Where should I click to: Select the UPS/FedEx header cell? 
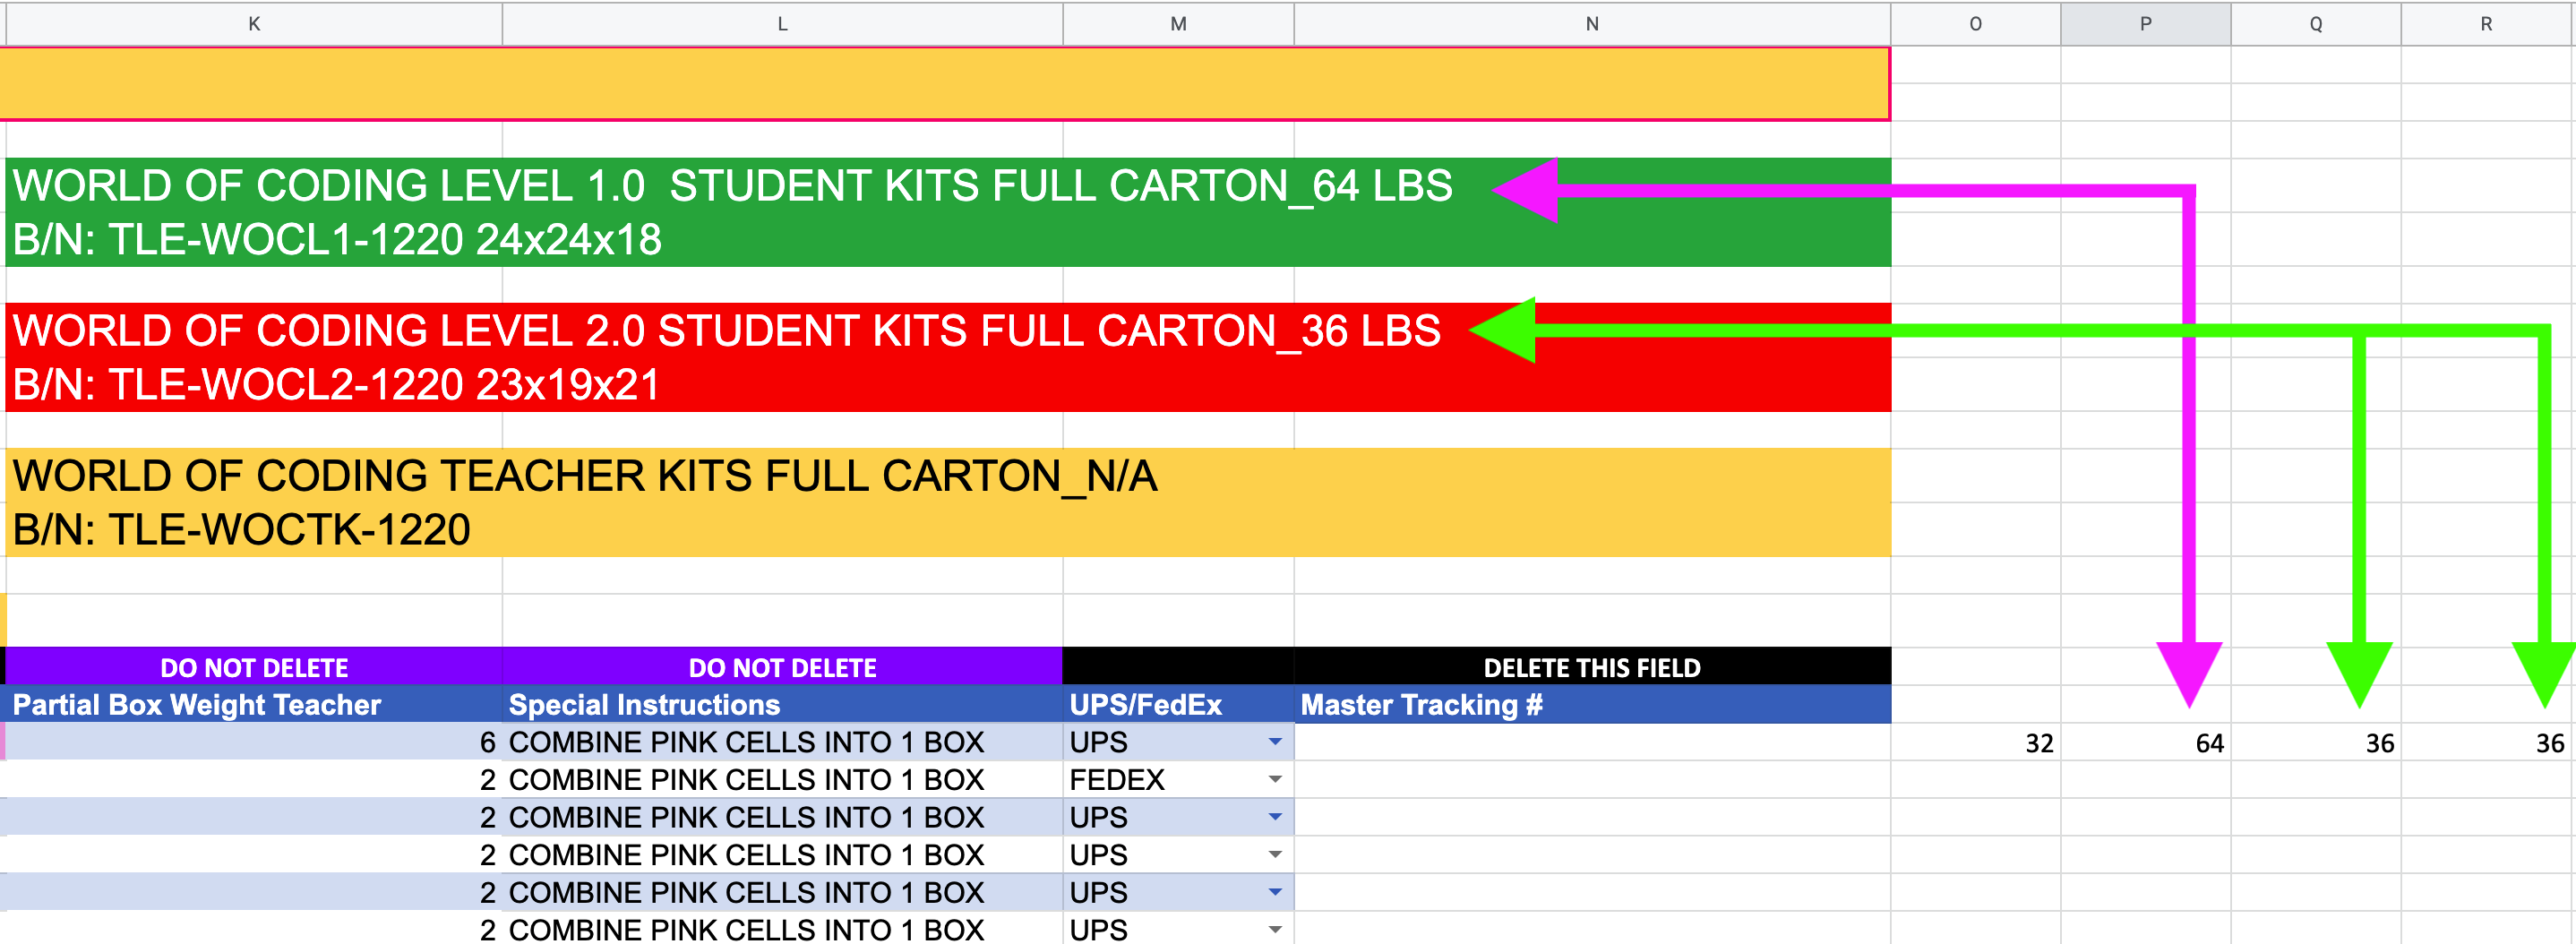pos(1178,704)
